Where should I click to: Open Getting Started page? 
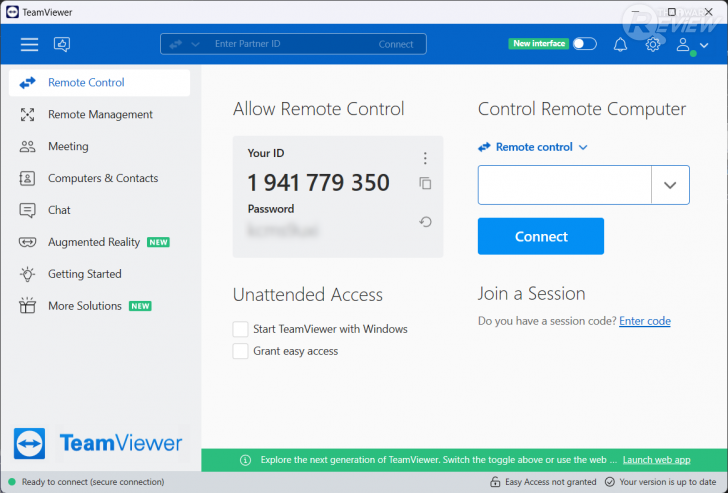[99, 274]
